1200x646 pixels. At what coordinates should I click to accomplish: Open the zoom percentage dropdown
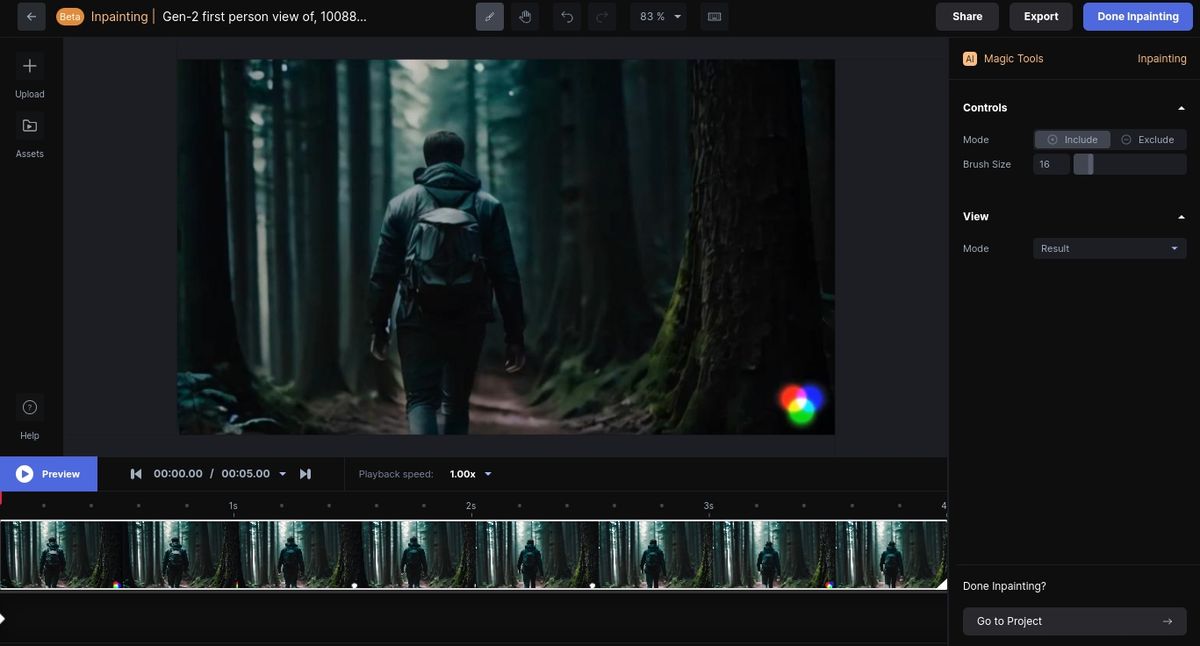659,16
